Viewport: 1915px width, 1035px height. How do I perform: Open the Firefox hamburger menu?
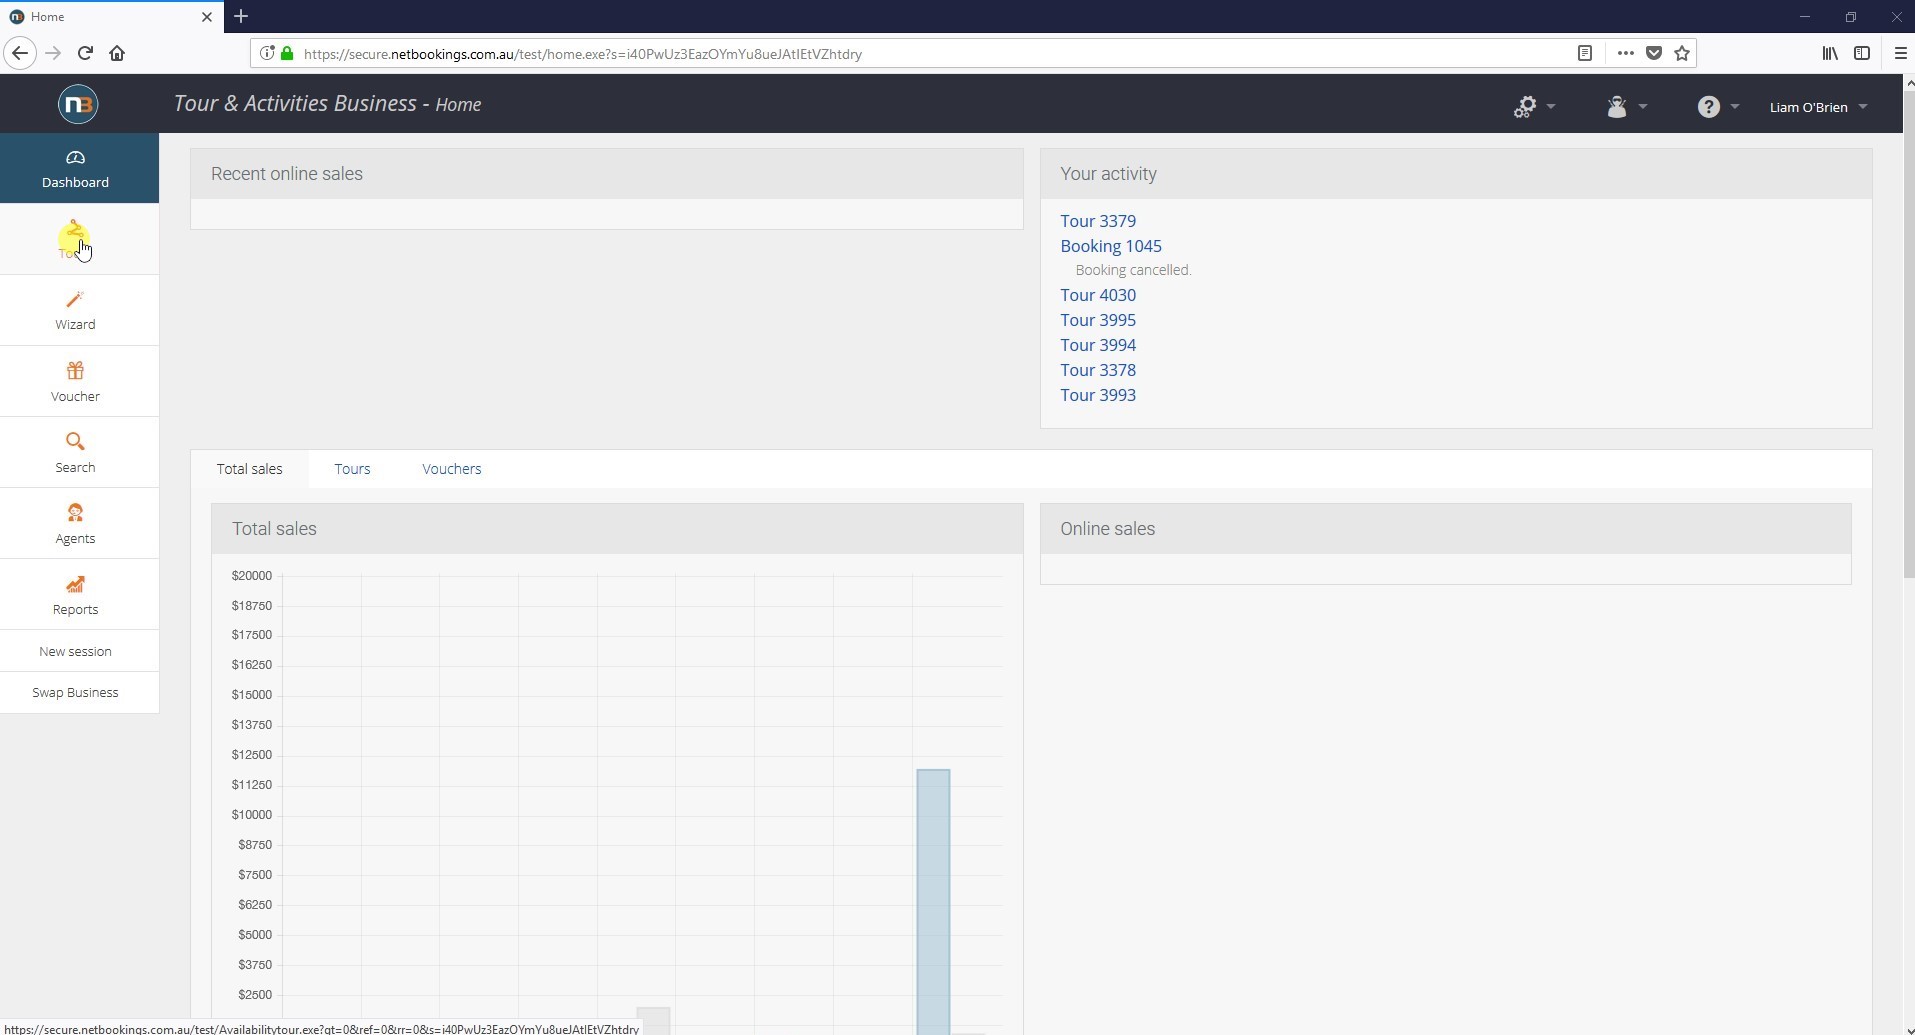1900,53
